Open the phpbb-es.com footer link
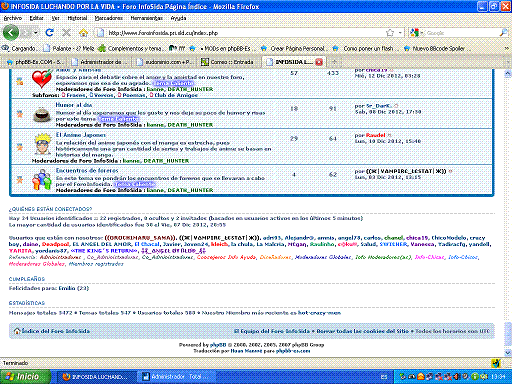The width and height of the screenshot is (512, 384). click(293, 351)
